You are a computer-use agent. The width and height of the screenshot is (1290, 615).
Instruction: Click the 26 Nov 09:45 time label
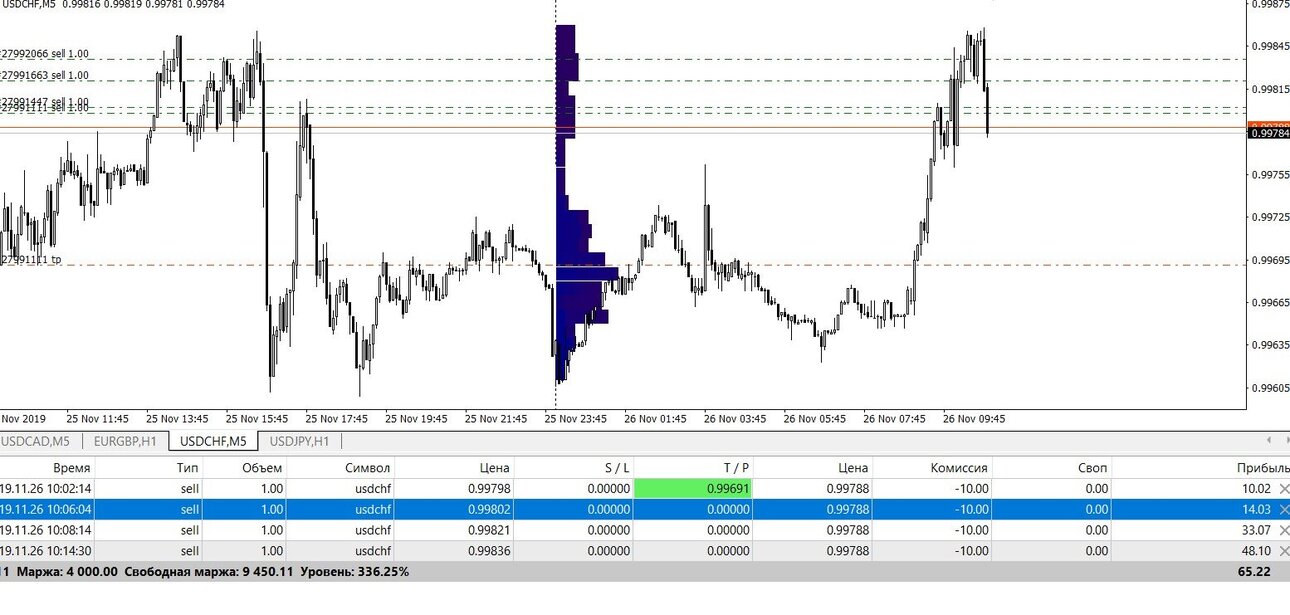pos(973,419)
